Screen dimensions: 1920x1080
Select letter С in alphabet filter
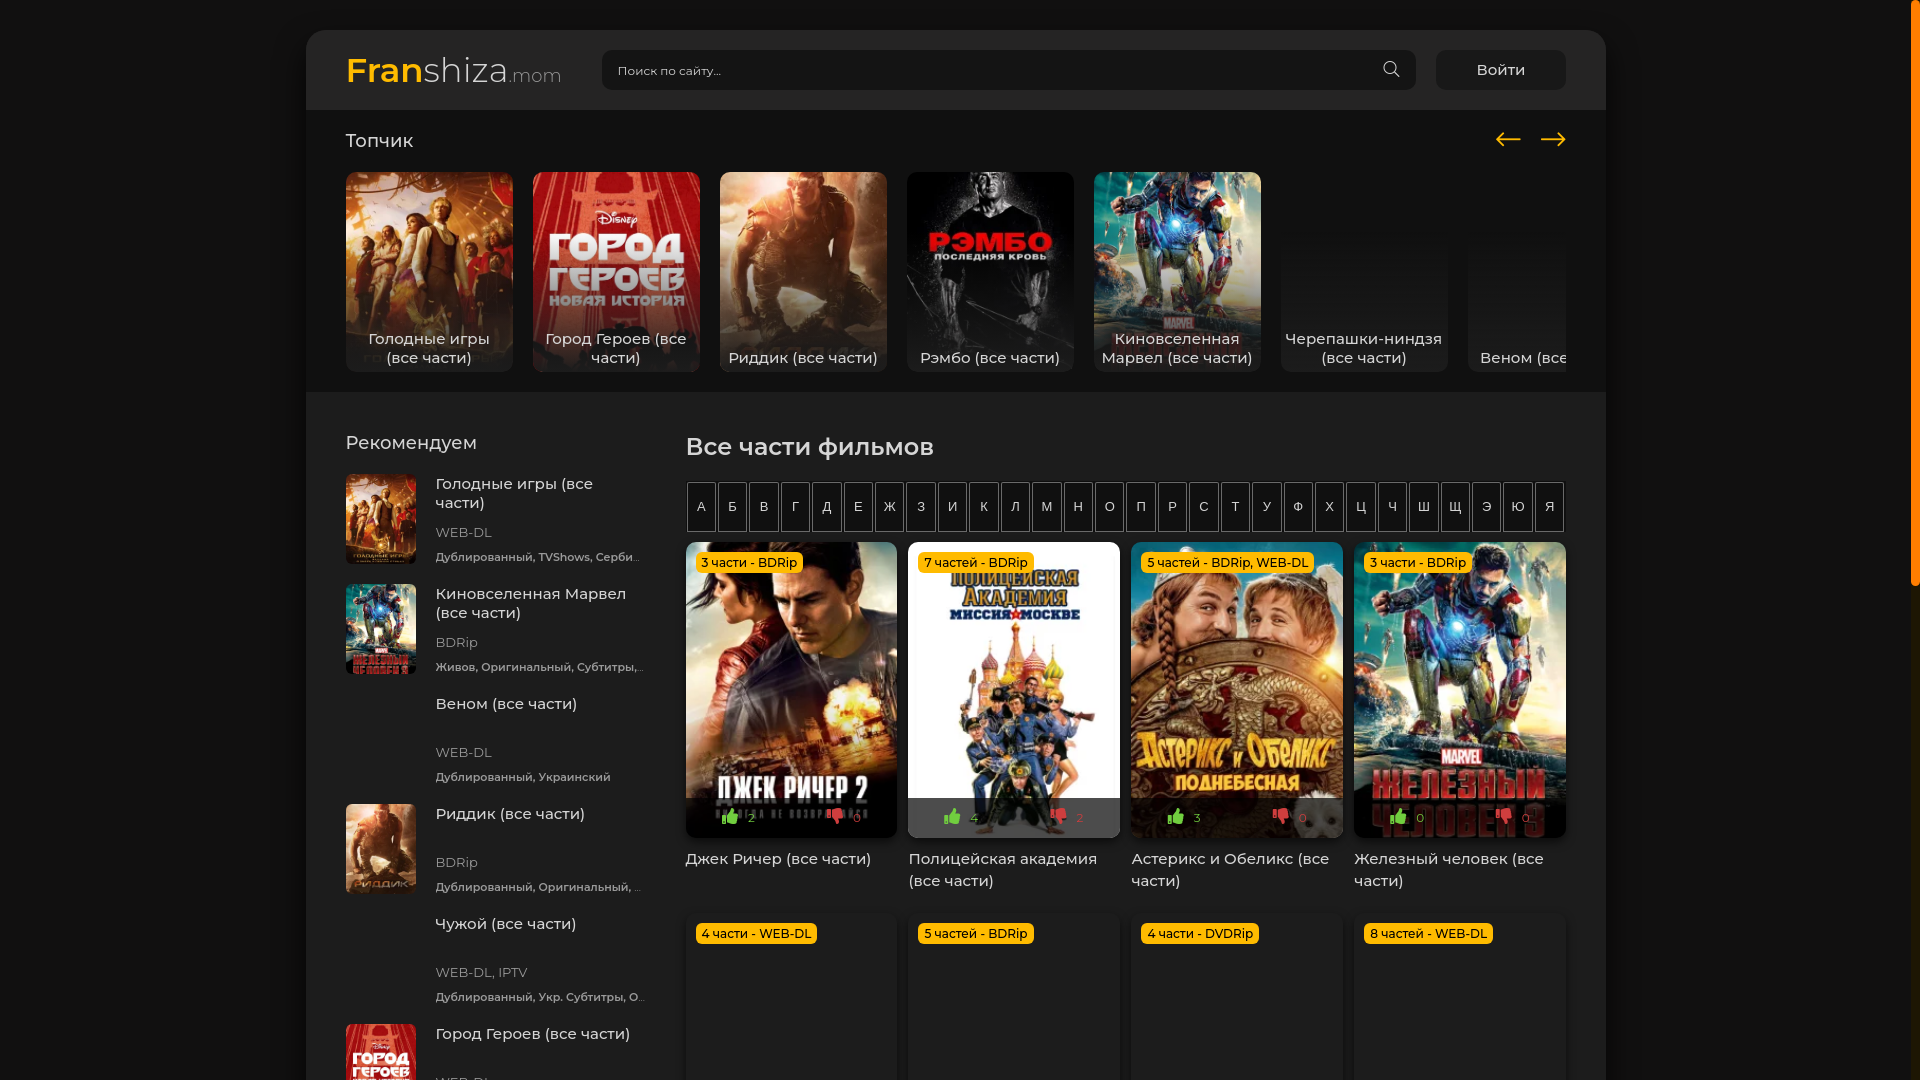tap(1204, 507)
